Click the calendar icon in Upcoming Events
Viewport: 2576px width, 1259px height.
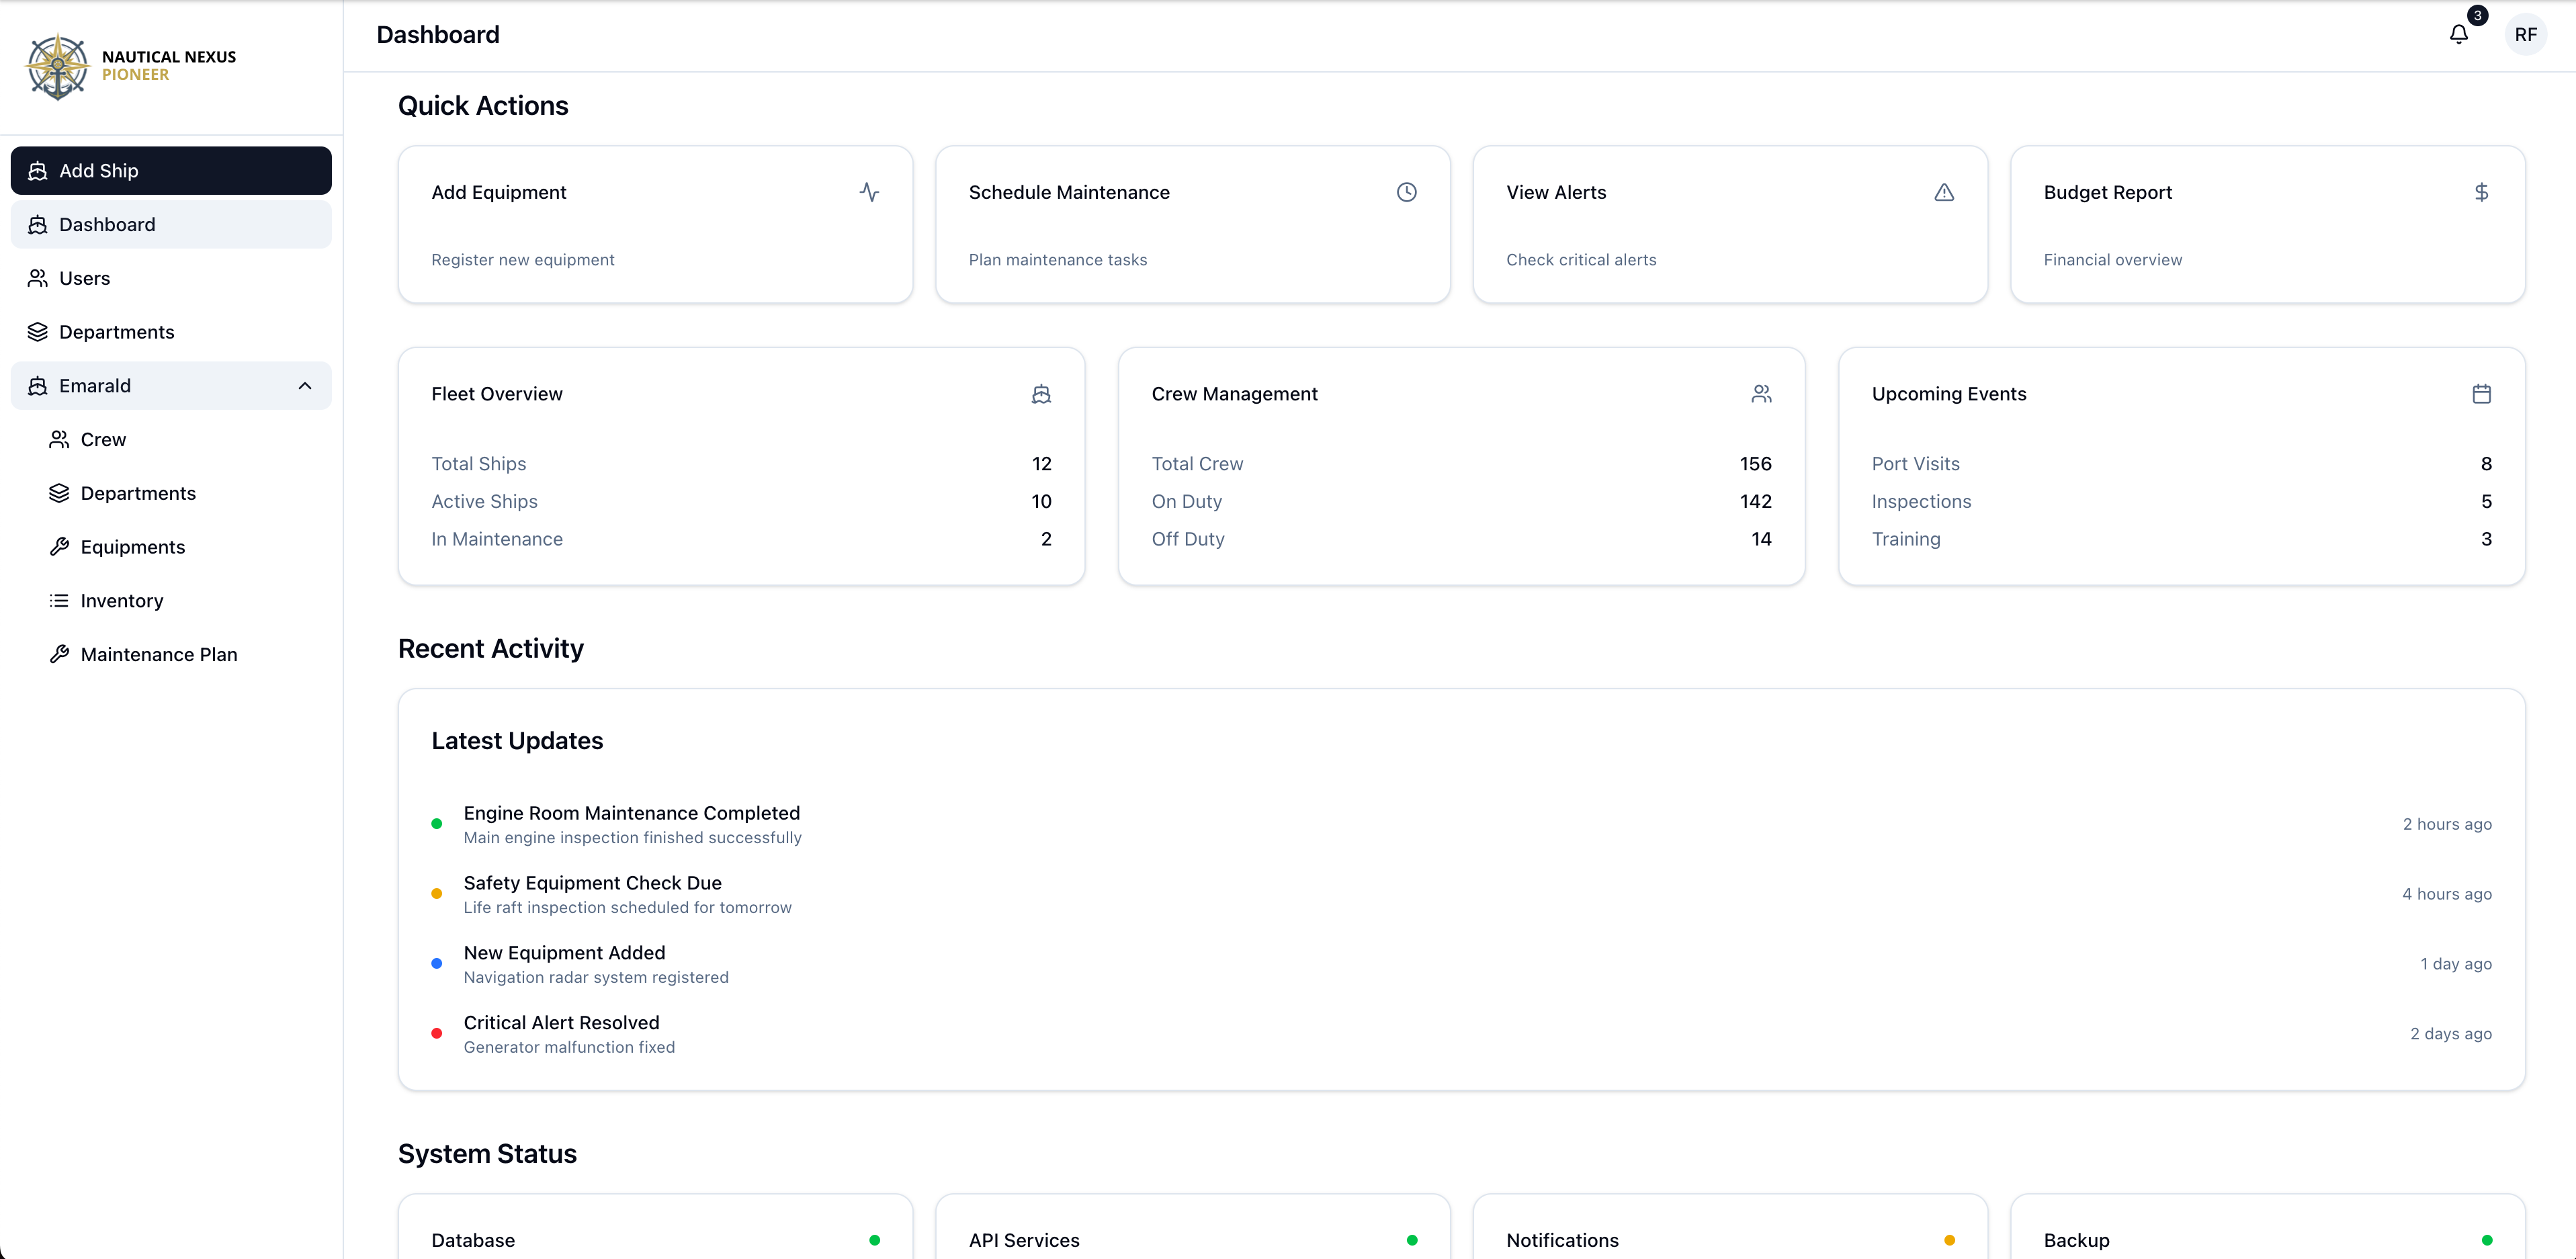(2481, 394)
